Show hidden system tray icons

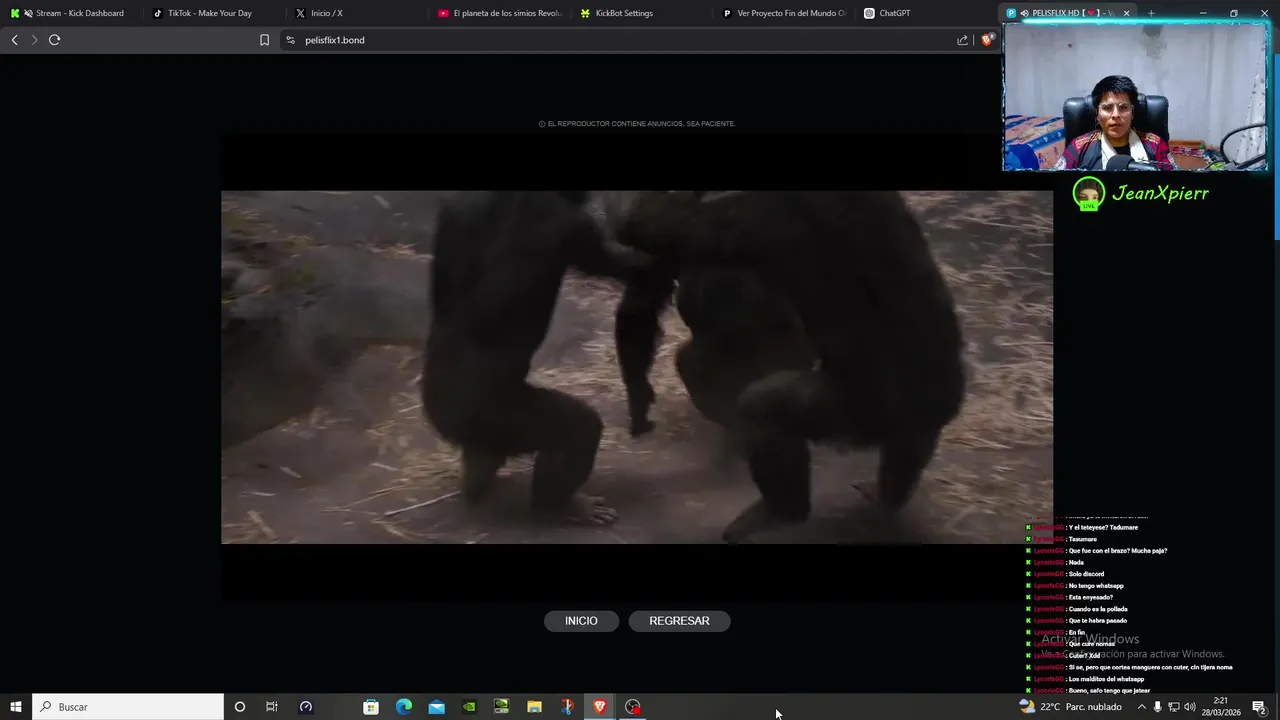coord(1141,707)
